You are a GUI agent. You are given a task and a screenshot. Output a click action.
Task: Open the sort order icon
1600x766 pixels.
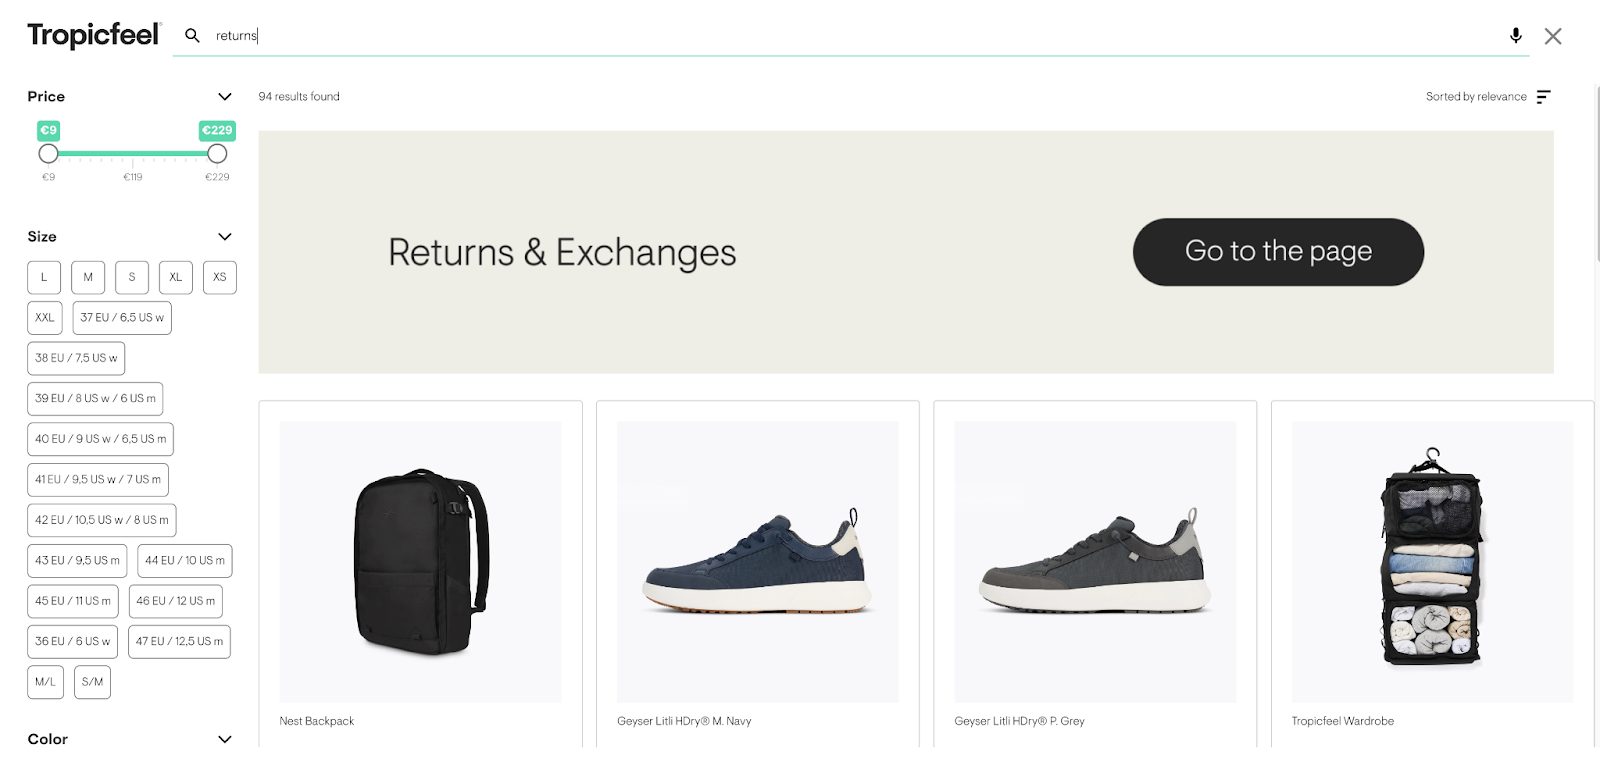(1544, 97)
